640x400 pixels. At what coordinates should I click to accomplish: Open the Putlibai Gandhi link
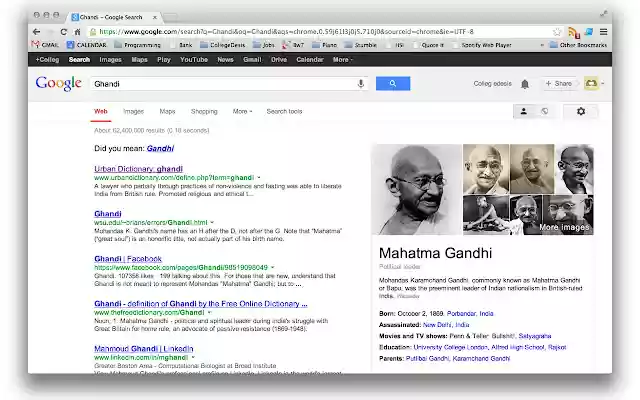427,358
